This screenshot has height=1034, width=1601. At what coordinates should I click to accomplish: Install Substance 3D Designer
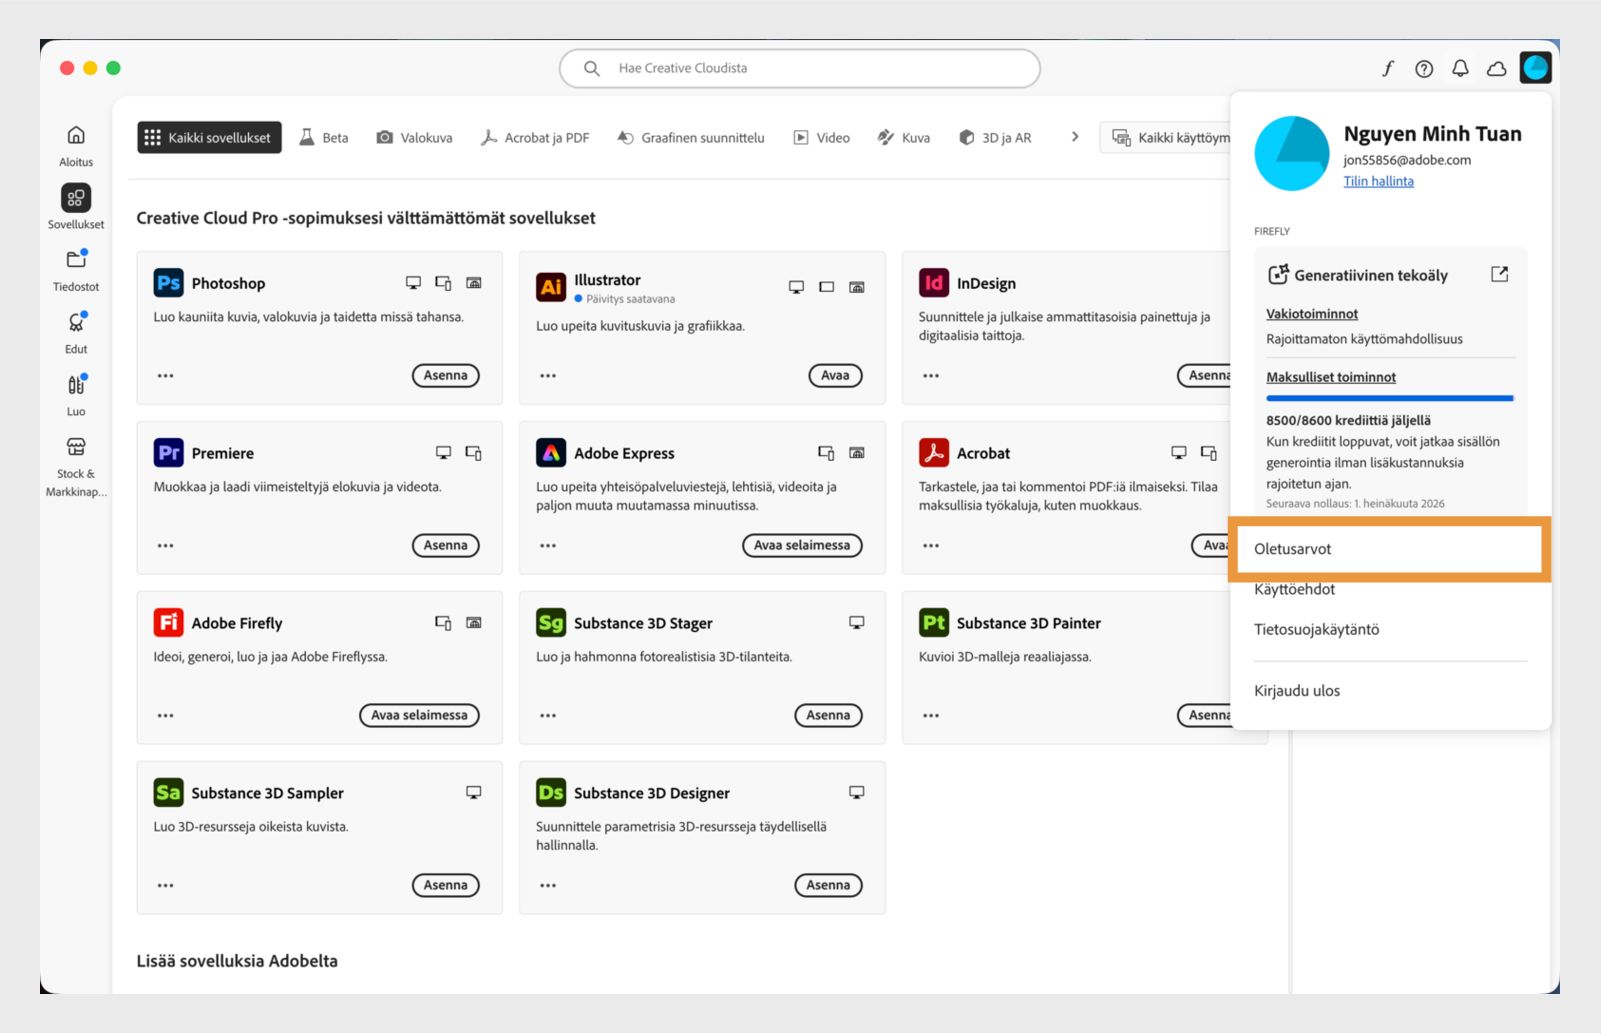(x=828, y=886)
